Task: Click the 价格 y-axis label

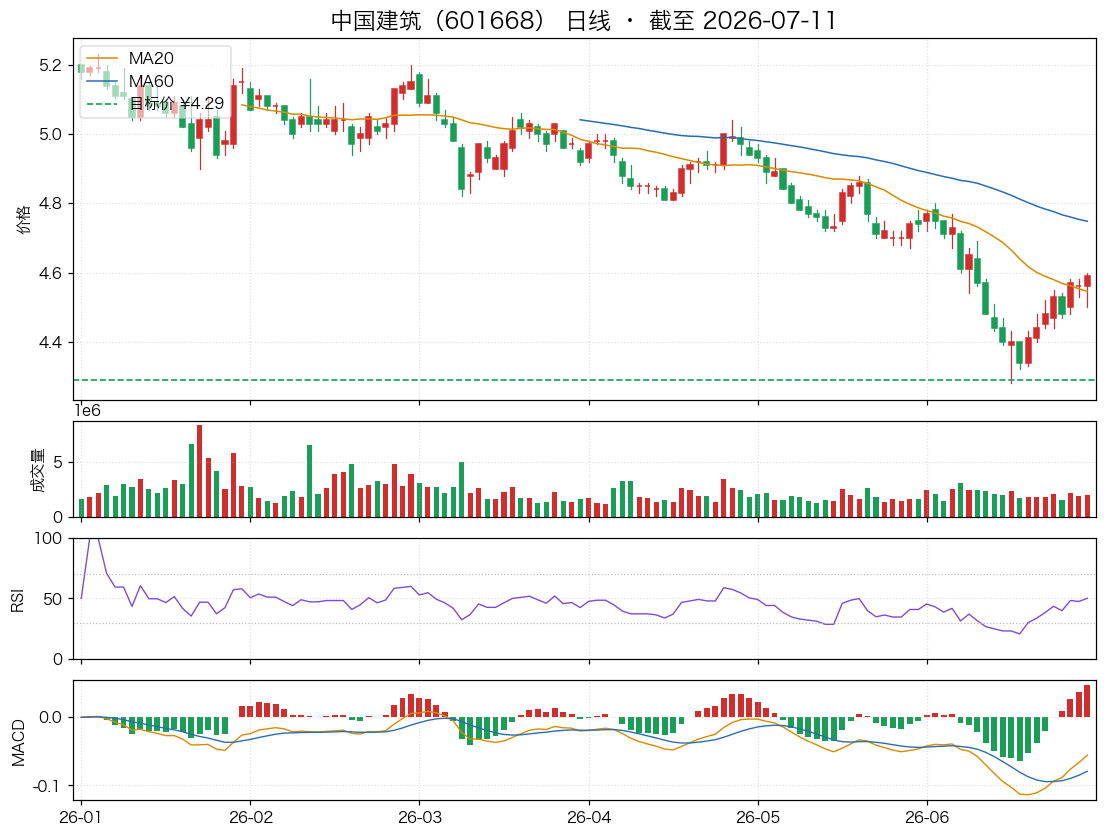Action: click(x=23, y=219)
